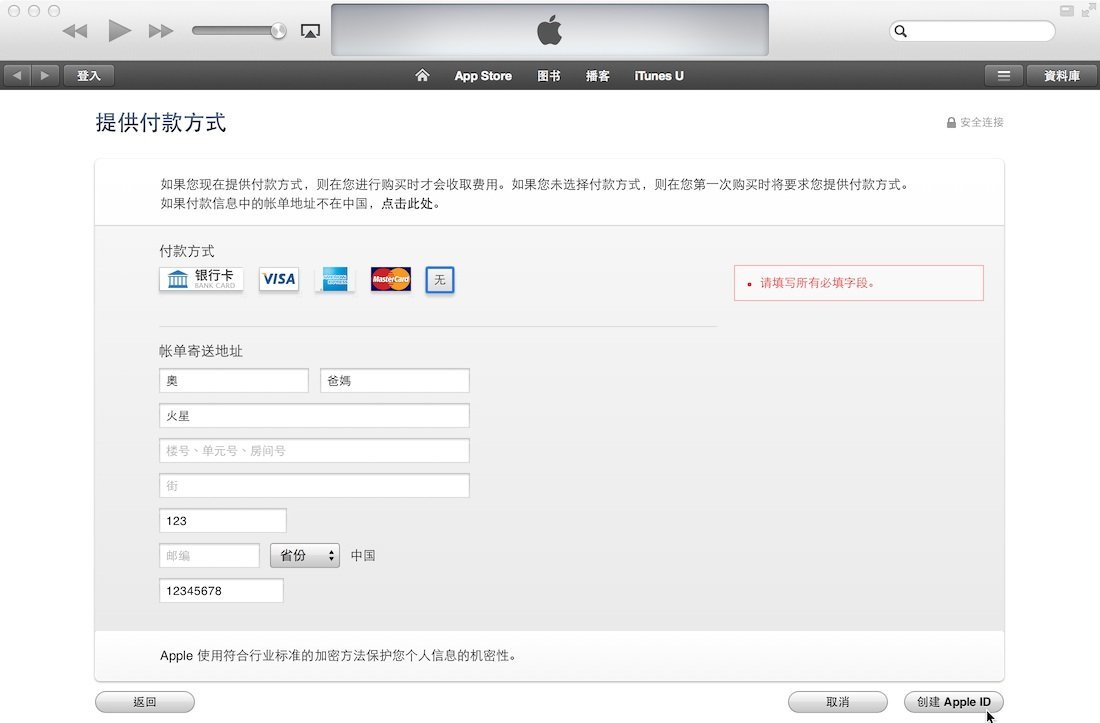This screenshot has width=1100, height=723.
Task: Select 无 (none) payment method
Action: click(x=440, y=280)
